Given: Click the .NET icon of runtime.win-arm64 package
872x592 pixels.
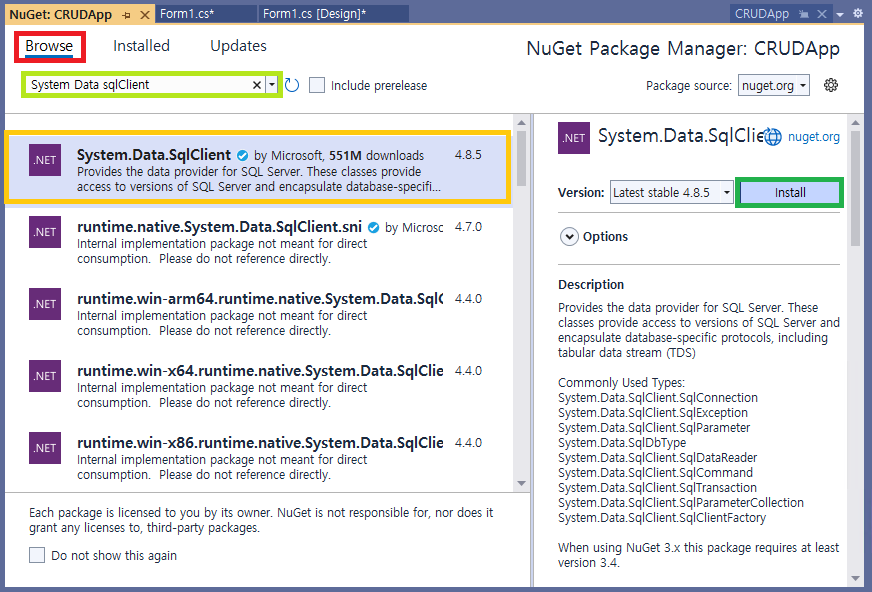Looking at the screenshot, I should pyautogui.click(x=45, y=304).
